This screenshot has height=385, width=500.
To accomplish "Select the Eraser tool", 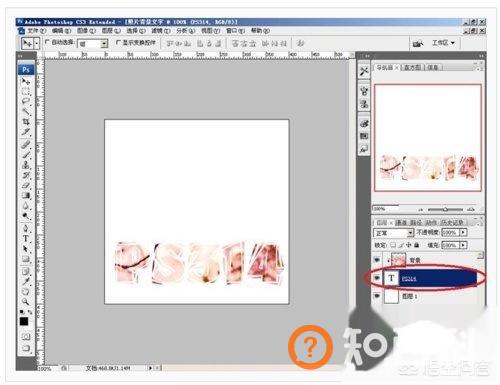I will [x=26, y=185].
